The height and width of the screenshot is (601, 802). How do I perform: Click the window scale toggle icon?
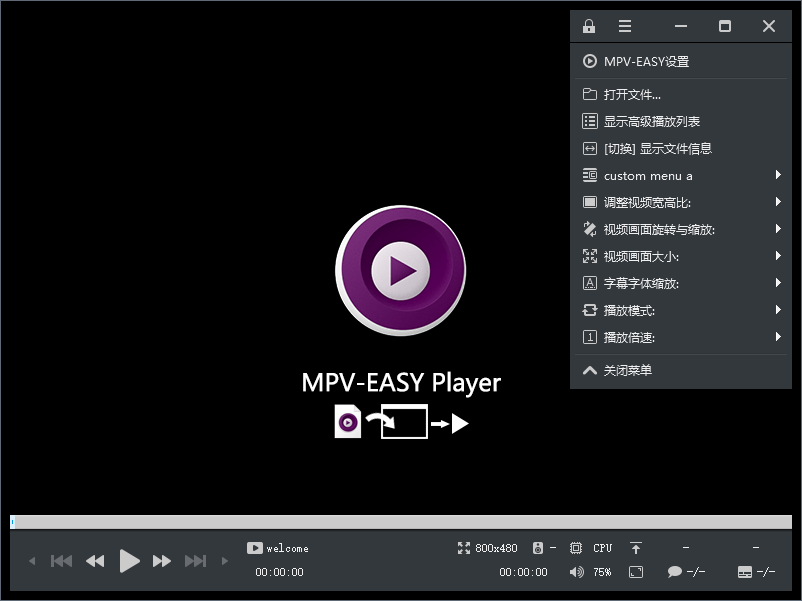[636, 572]
